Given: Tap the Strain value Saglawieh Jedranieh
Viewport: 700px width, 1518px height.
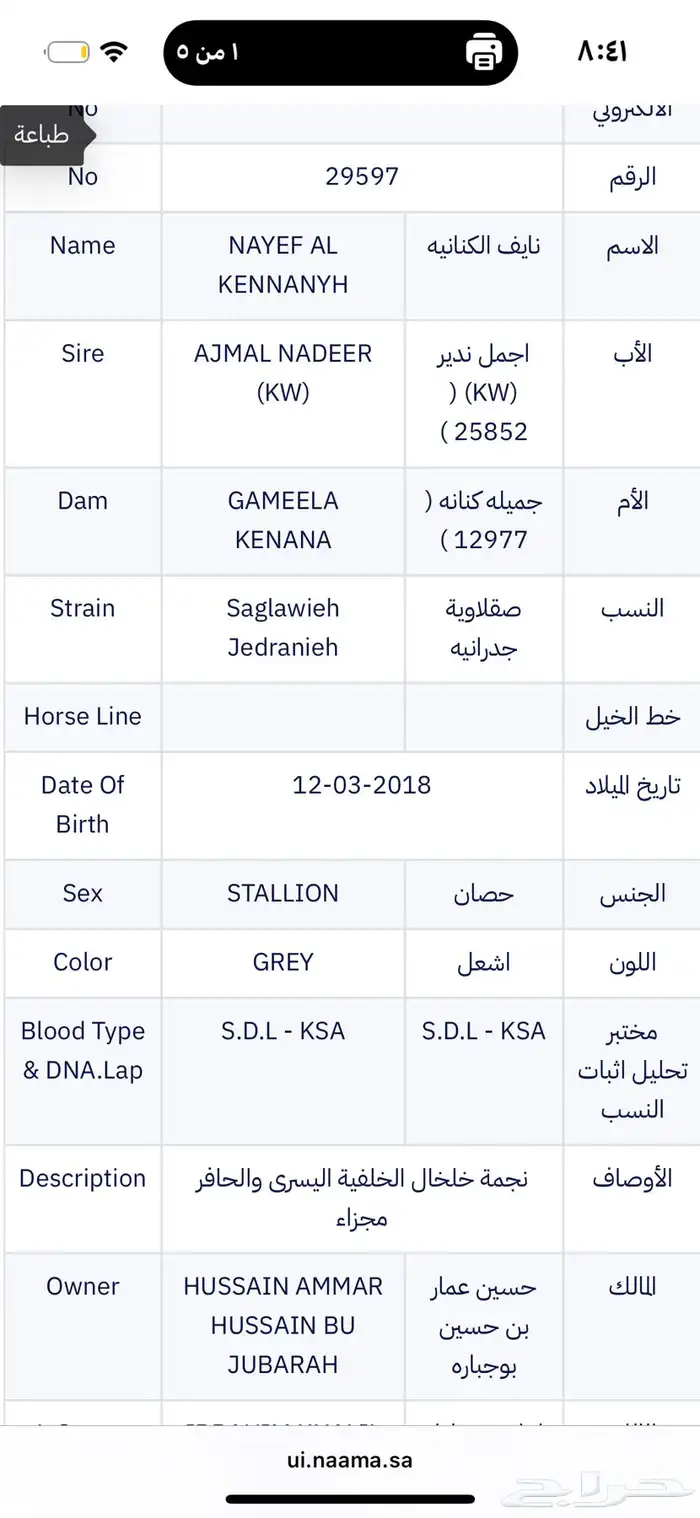Looking at the screenshot, I should [x=282, y=627].
